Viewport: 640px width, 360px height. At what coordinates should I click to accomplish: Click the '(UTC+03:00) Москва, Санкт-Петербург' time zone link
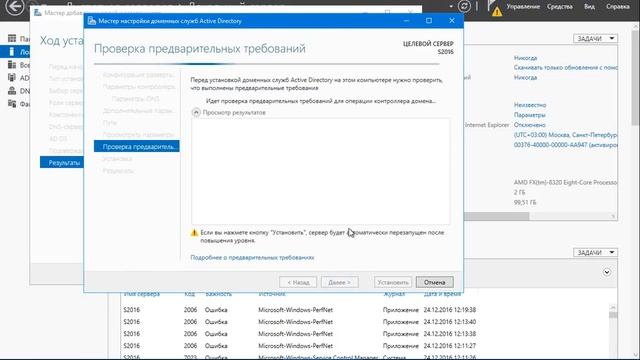click(565, 135)
